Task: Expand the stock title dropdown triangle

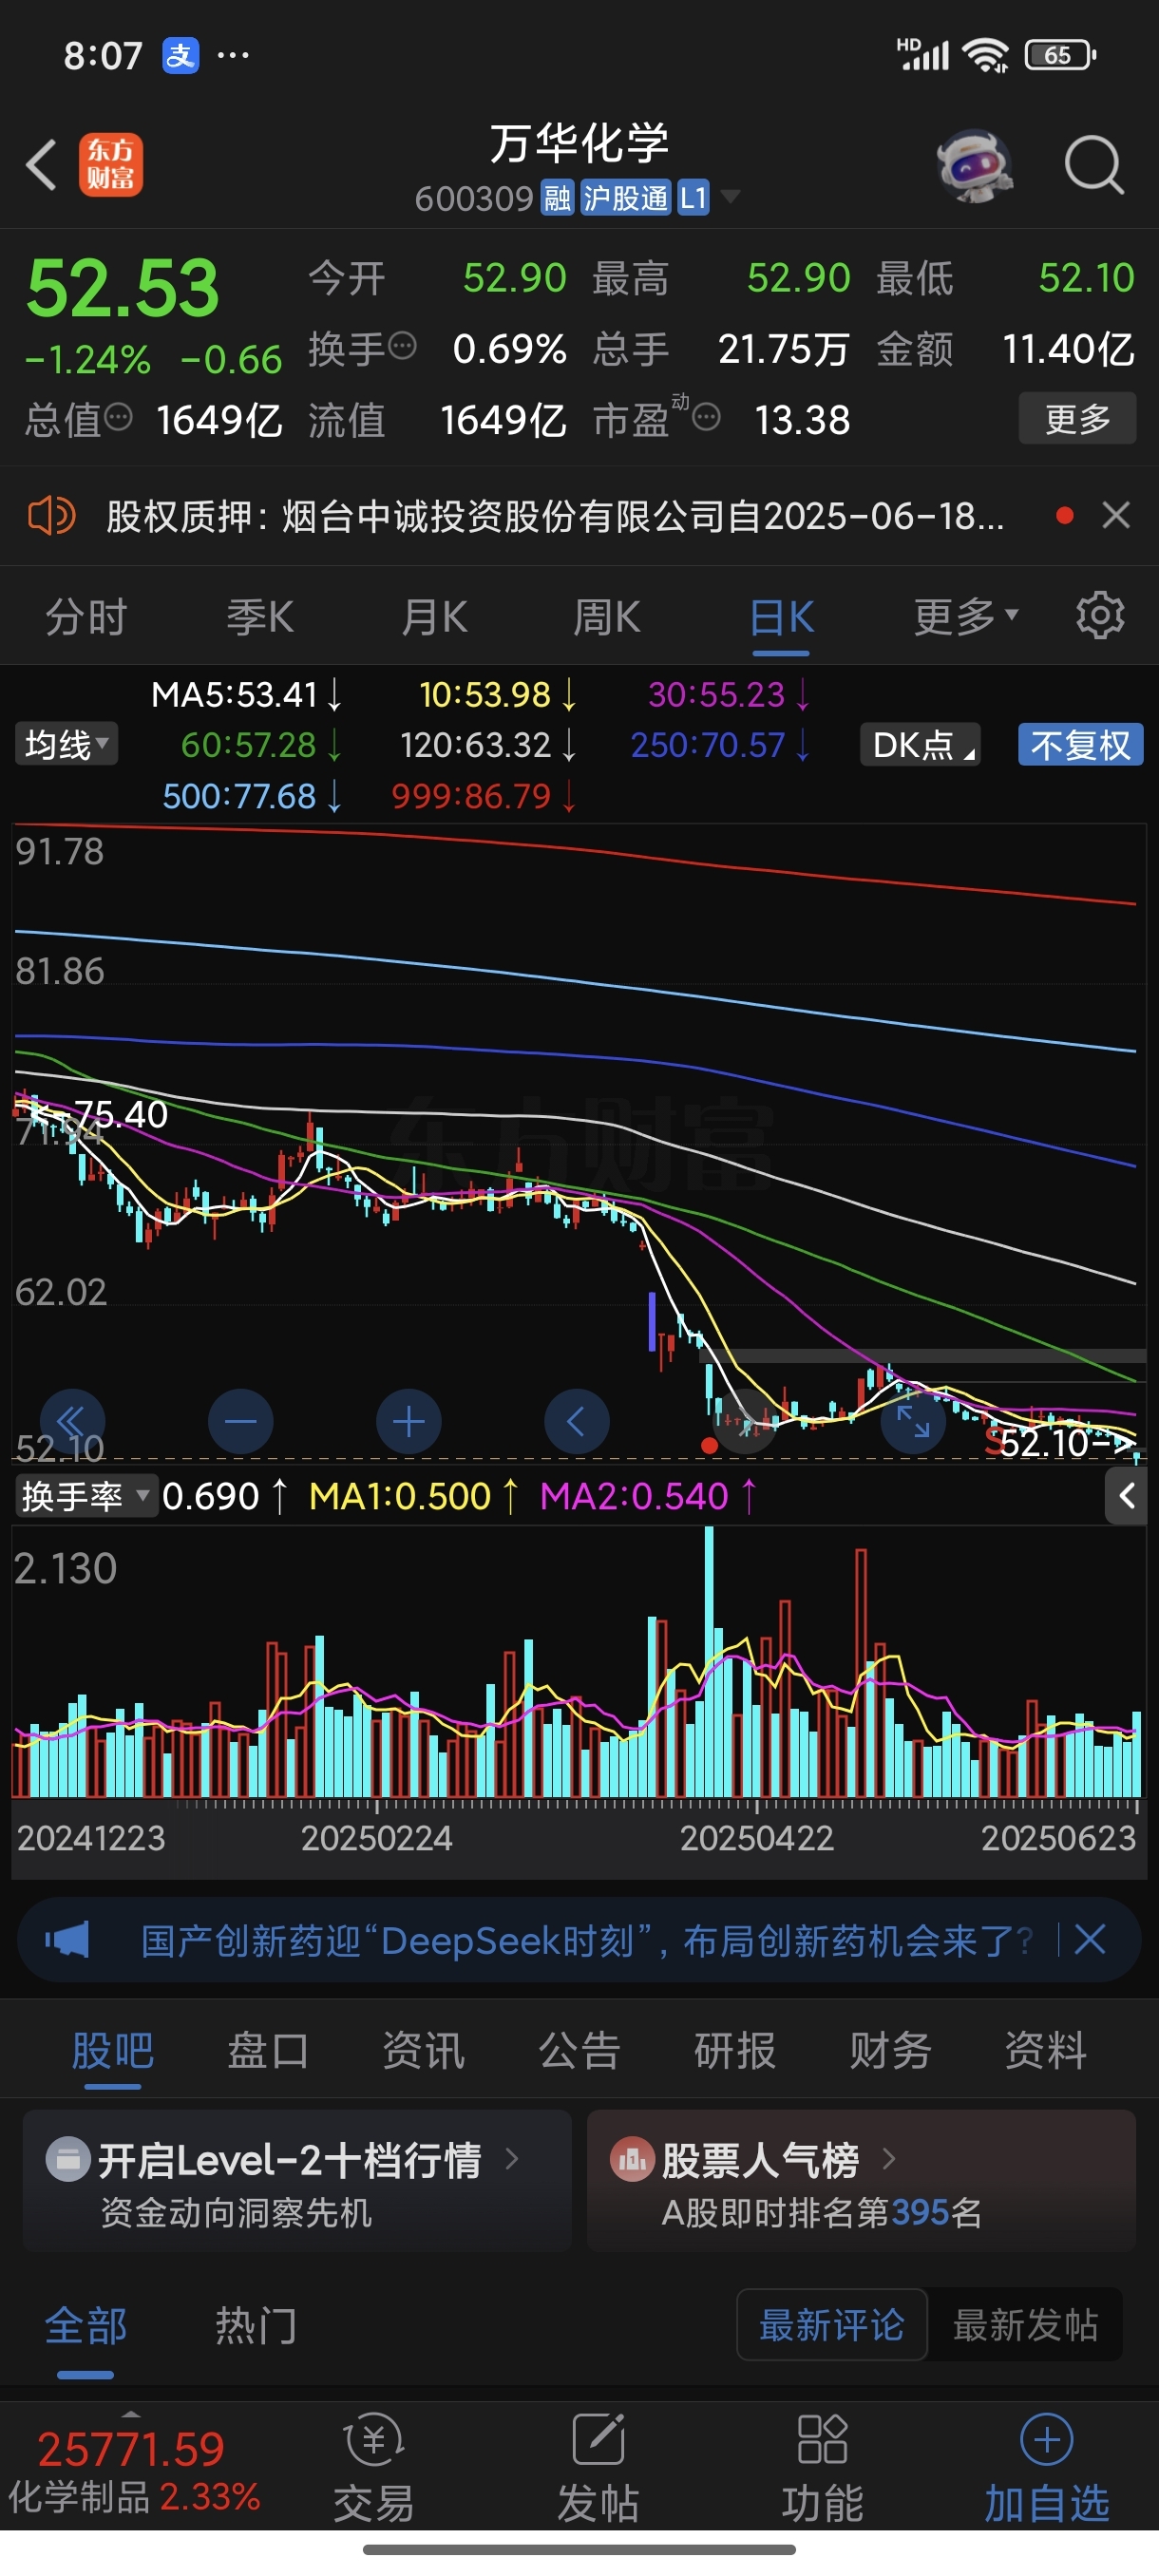Action: 731,196
